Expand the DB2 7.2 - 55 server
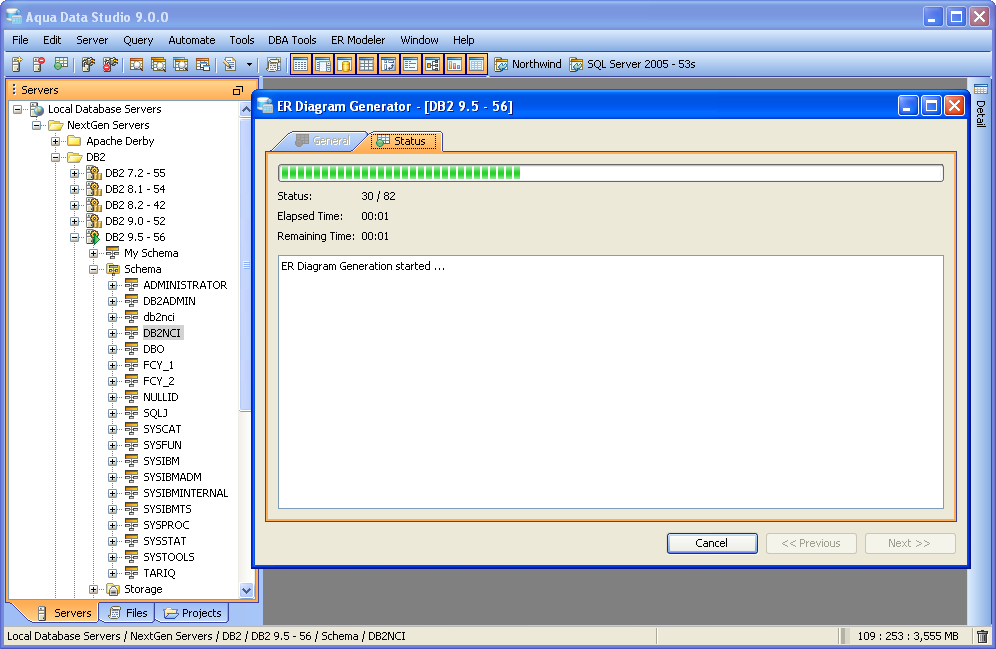This screenshot has width=996, height=649. point(75,173)
